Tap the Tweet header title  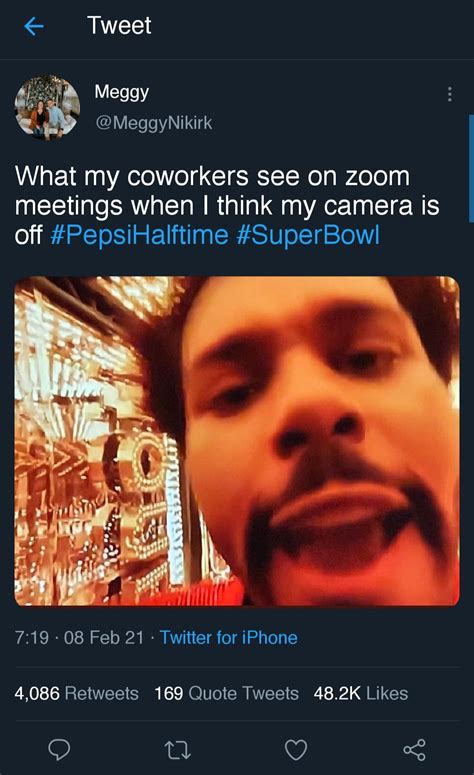[x=119, y=25]
